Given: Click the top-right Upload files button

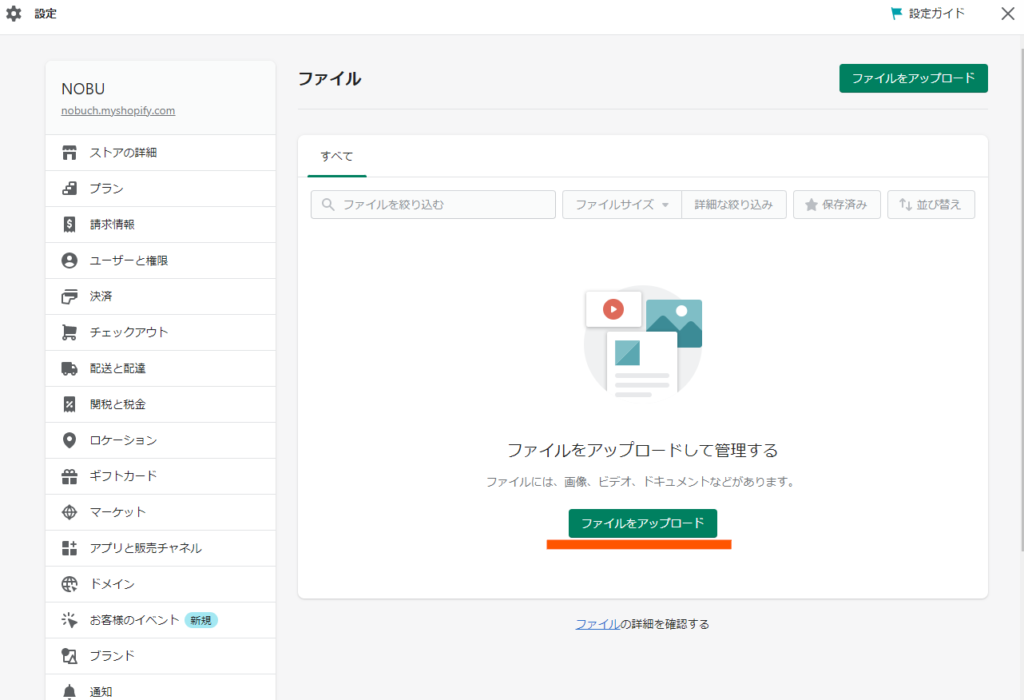Looking at the screenshot, I should (x=913, y=78).
